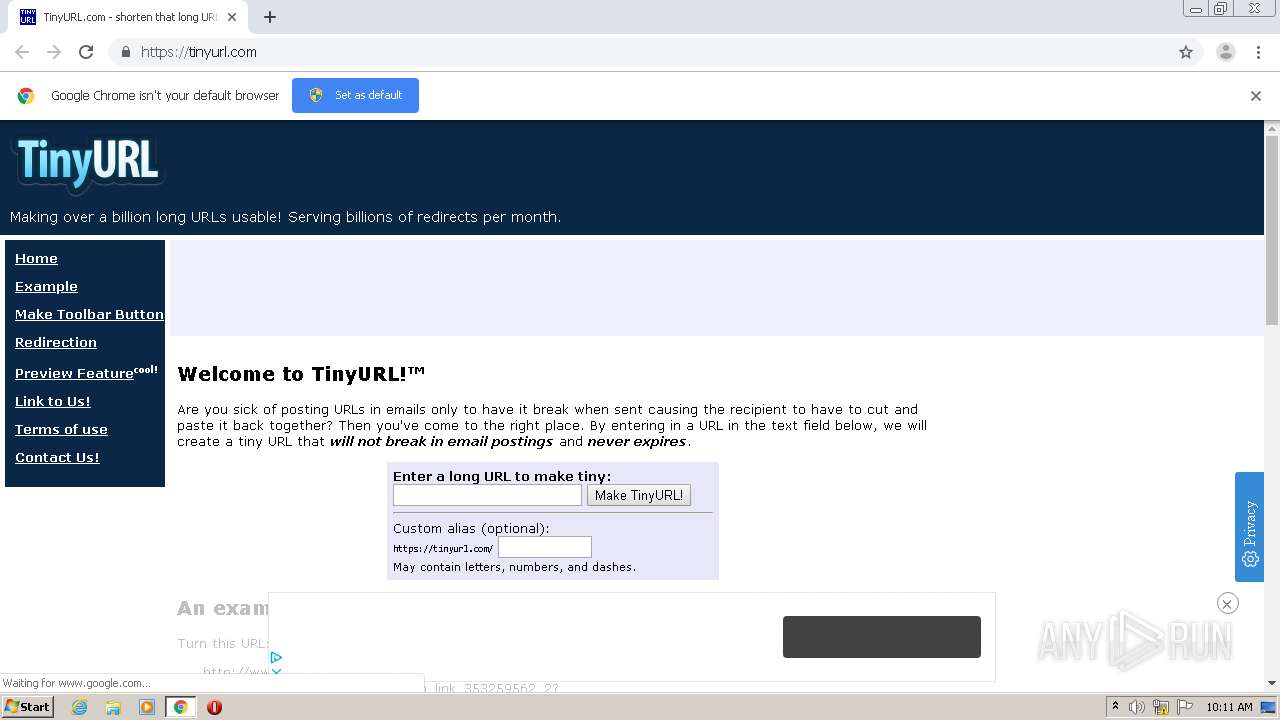1280x720 pixels.
Task: Open Terms of use link
Action: coord(61,429)
